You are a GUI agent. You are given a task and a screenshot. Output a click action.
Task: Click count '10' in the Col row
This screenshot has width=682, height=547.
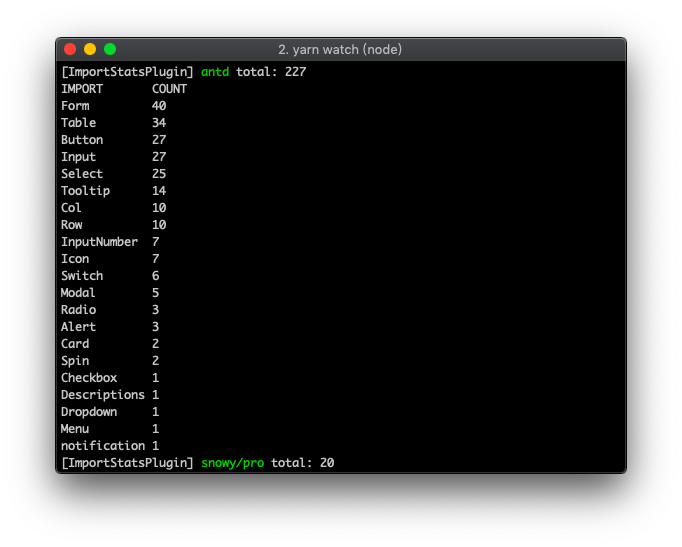point(159,207)
